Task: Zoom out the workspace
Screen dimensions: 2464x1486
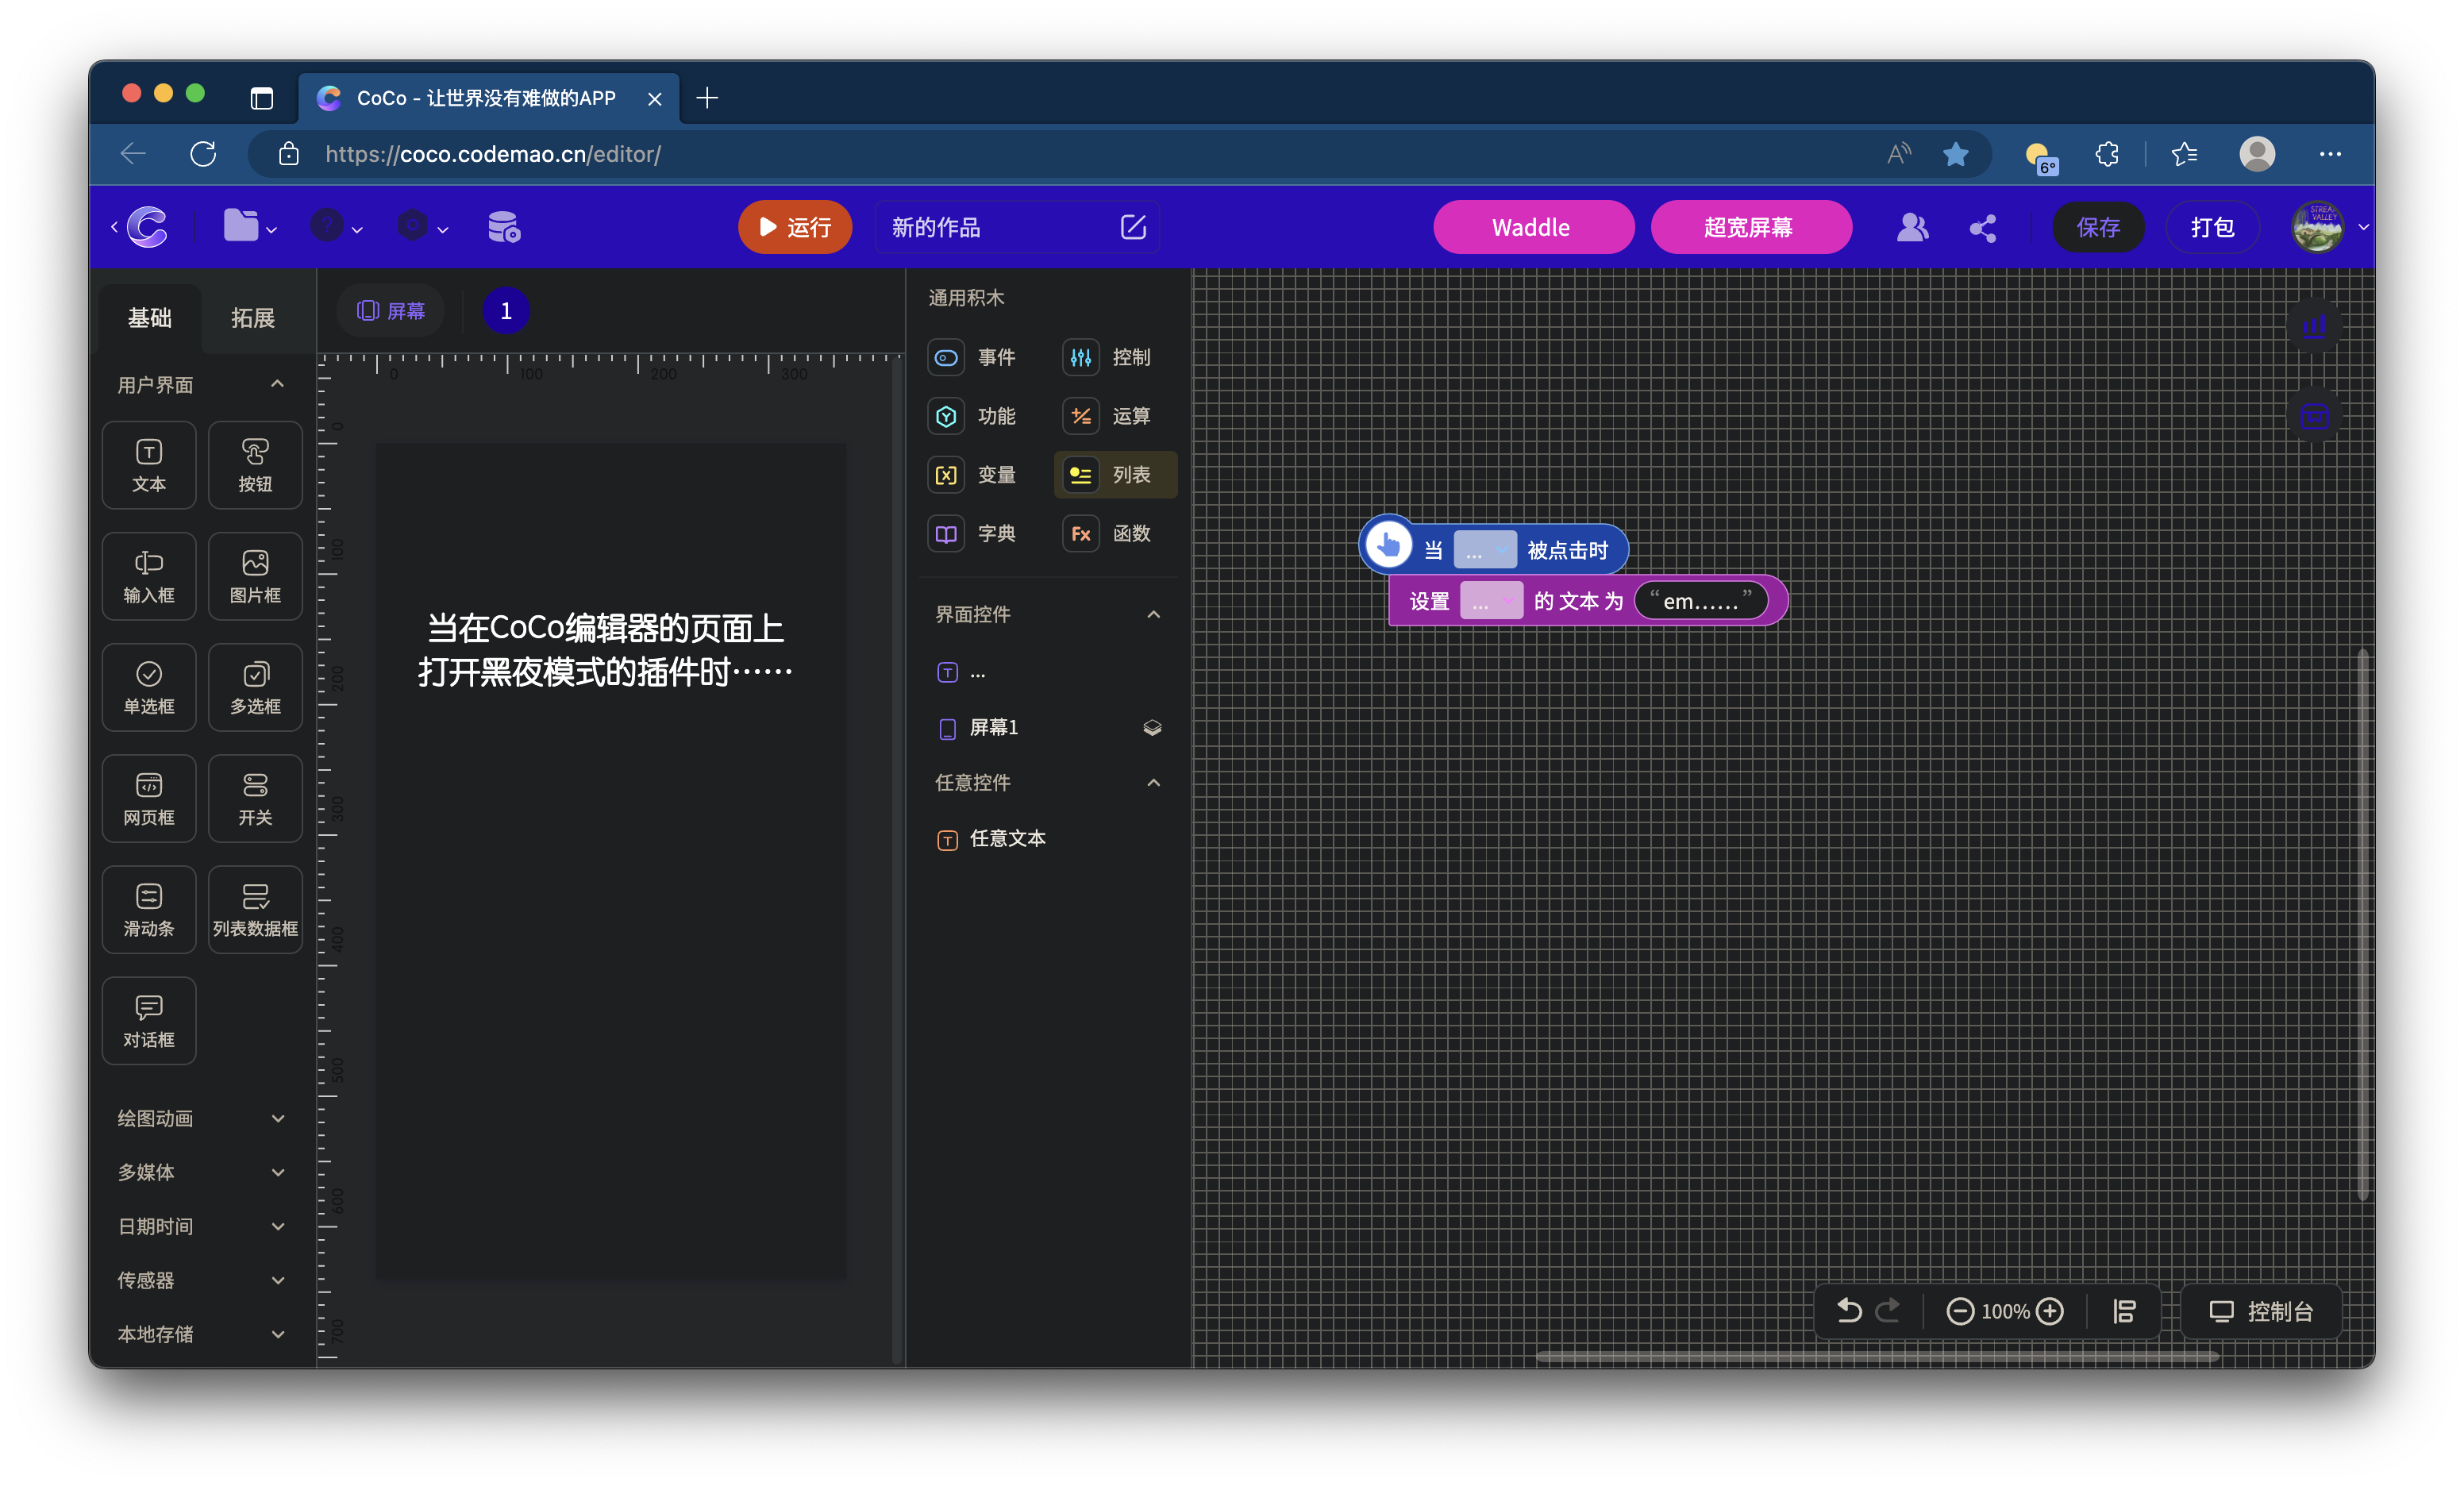Action: pos(1960,1311)
